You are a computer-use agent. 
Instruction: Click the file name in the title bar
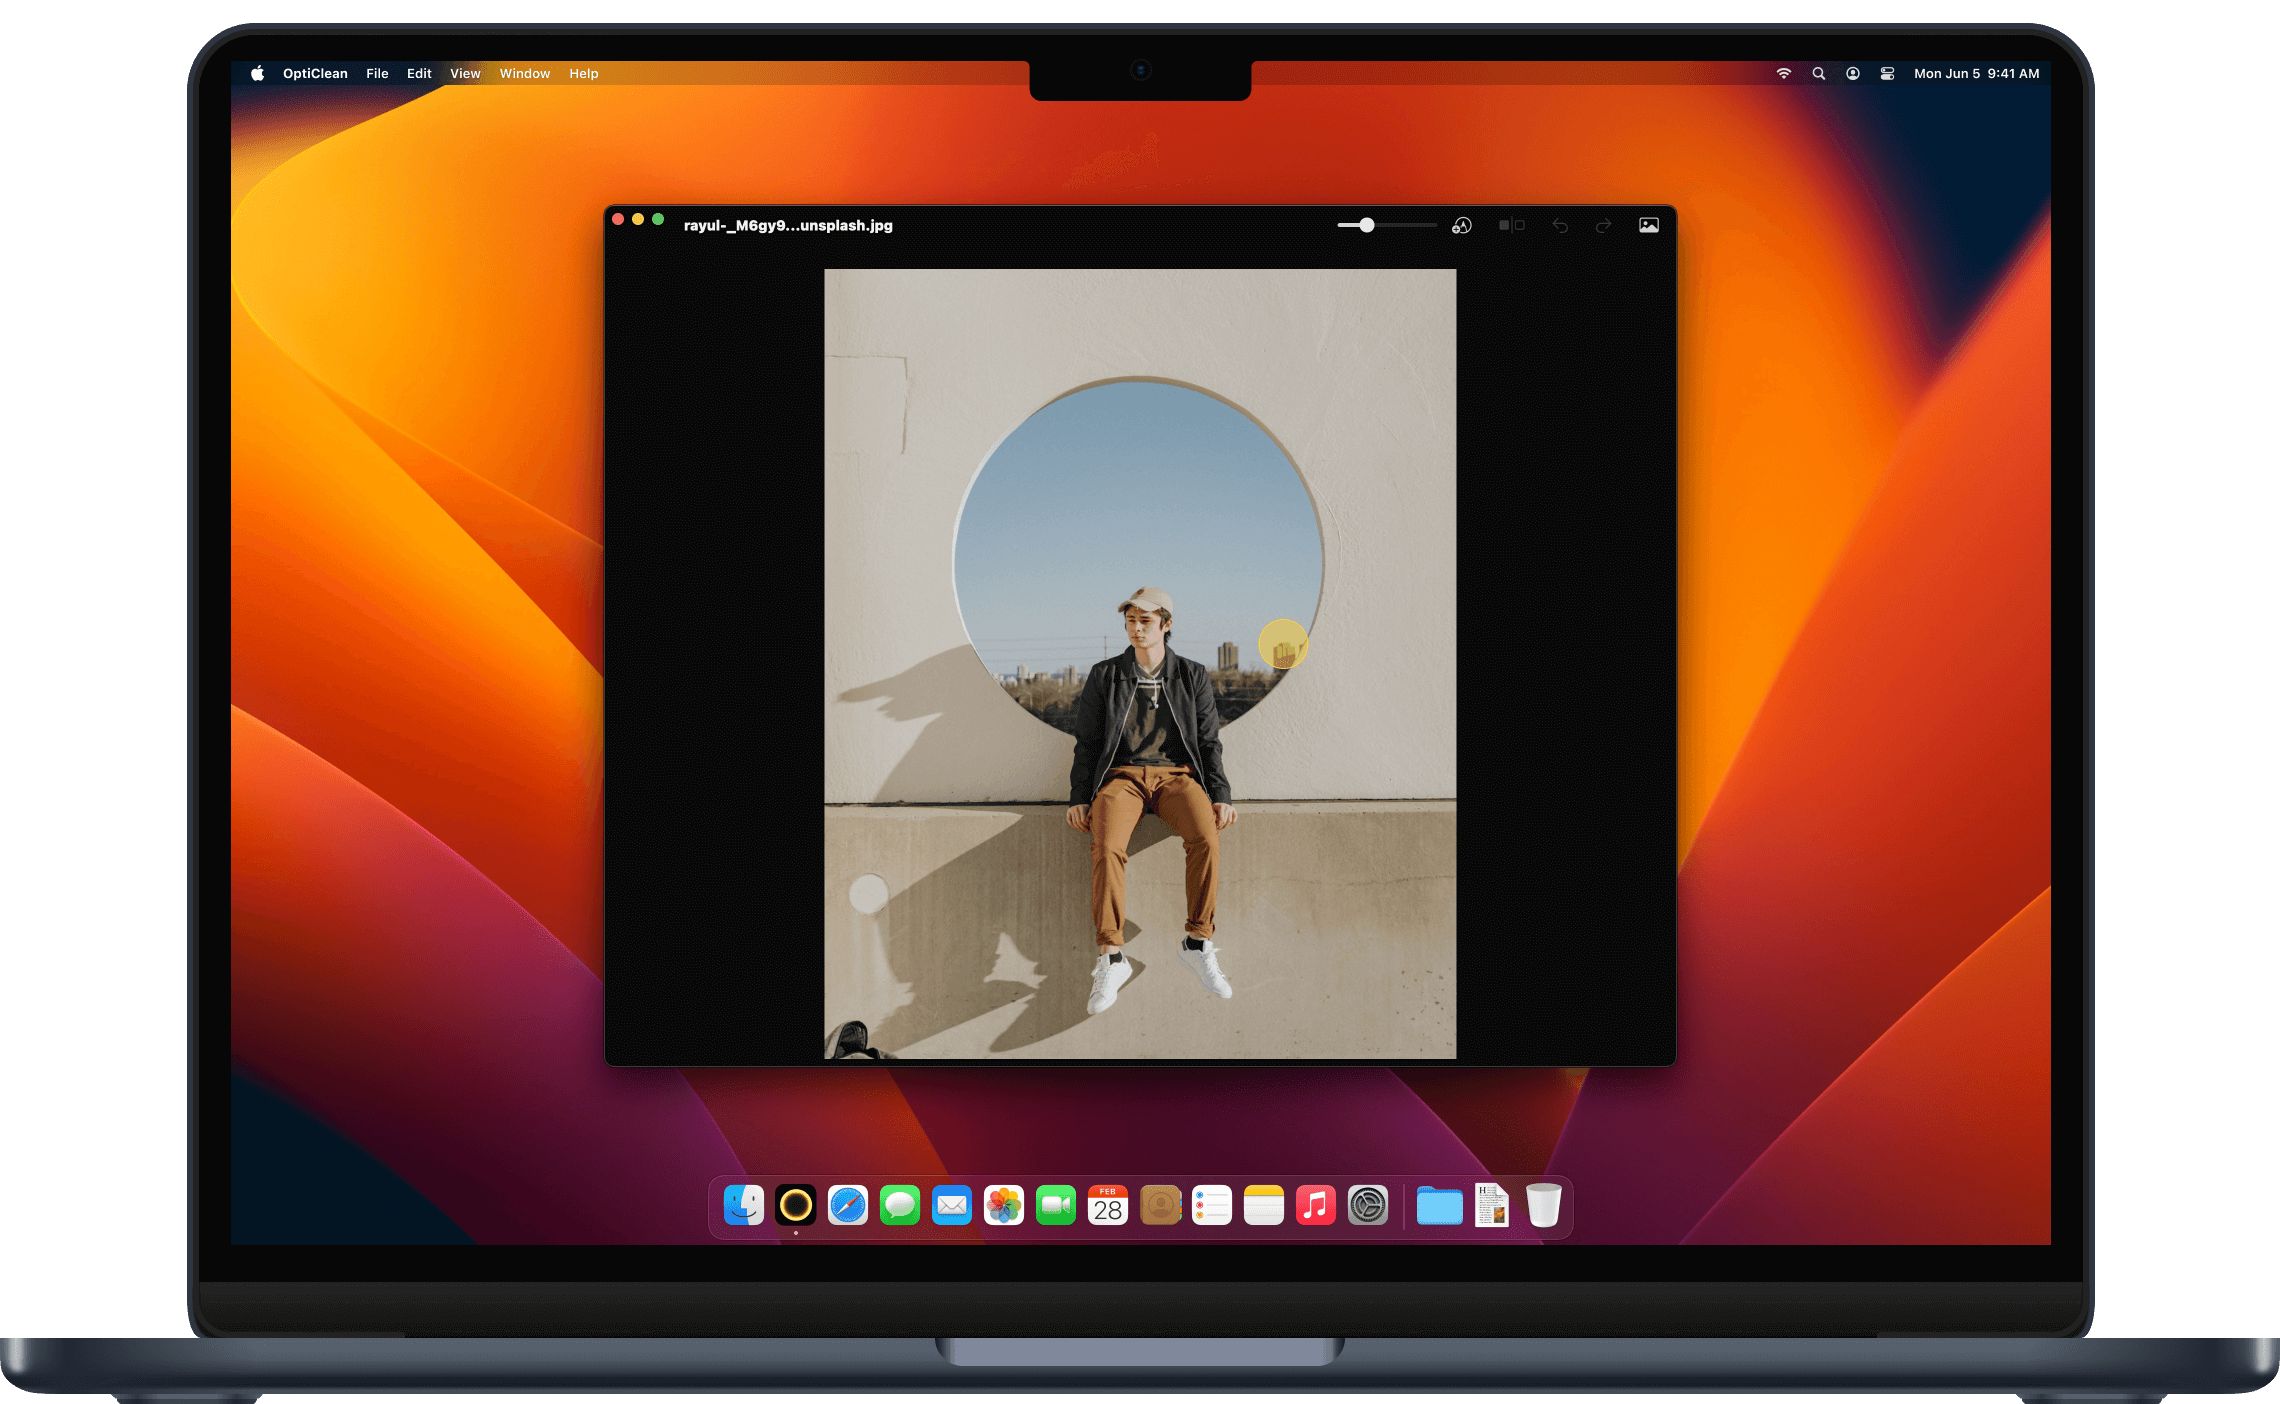pos(788,226)
